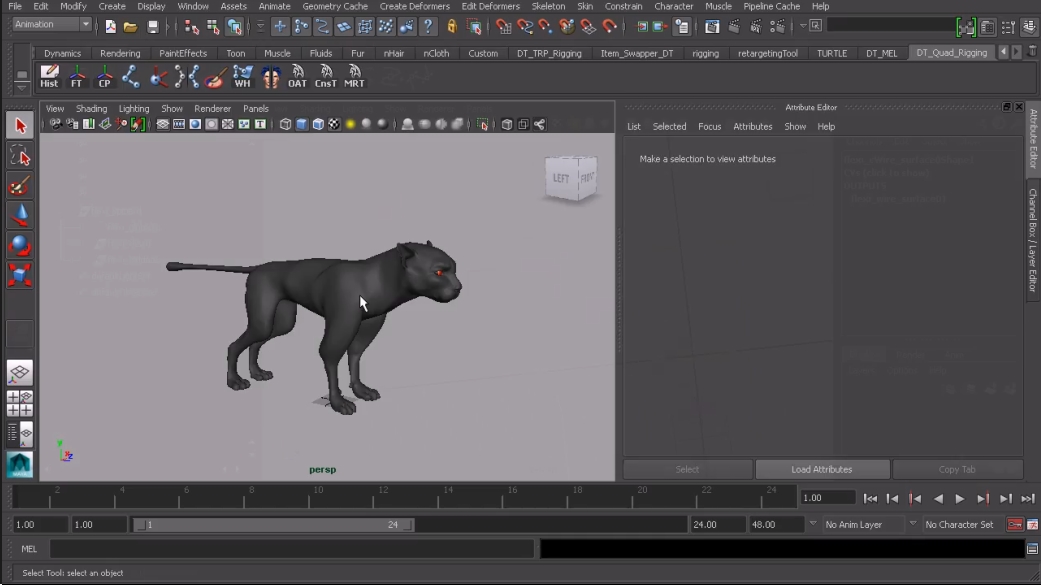Screen dimensions: 1041x585
Task: Enable smooth shade all in viewport
Action: pyautogui.click(x=301, y=125)
